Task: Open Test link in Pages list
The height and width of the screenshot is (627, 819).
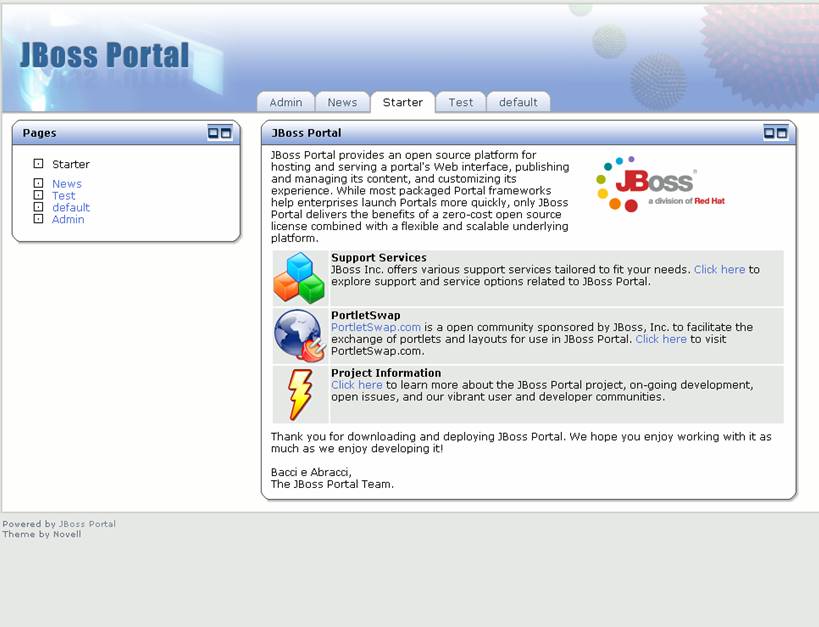Action: pyautogui.click(x=64, y=196)
